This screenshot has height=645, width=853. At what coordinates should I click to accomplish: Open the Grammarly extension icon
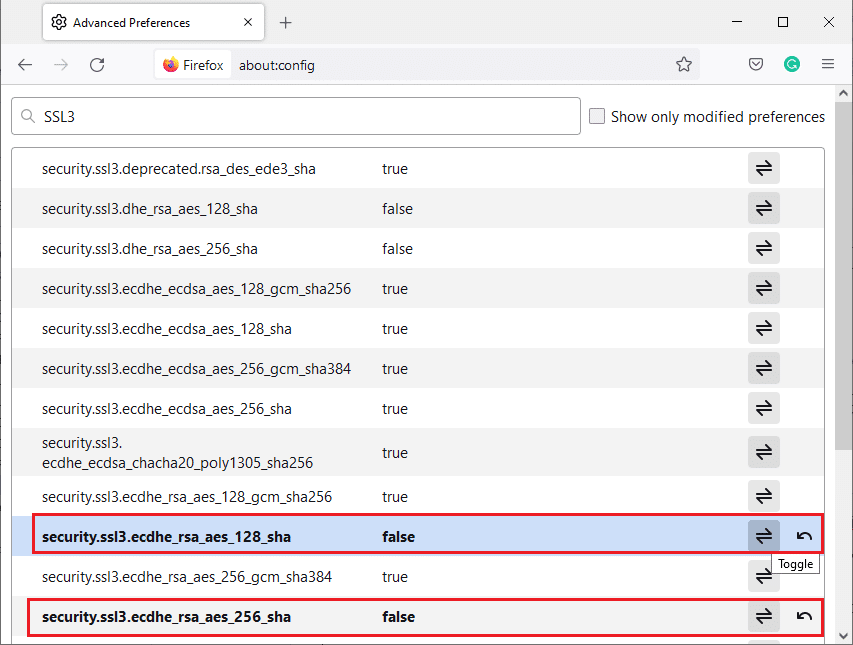792,65
